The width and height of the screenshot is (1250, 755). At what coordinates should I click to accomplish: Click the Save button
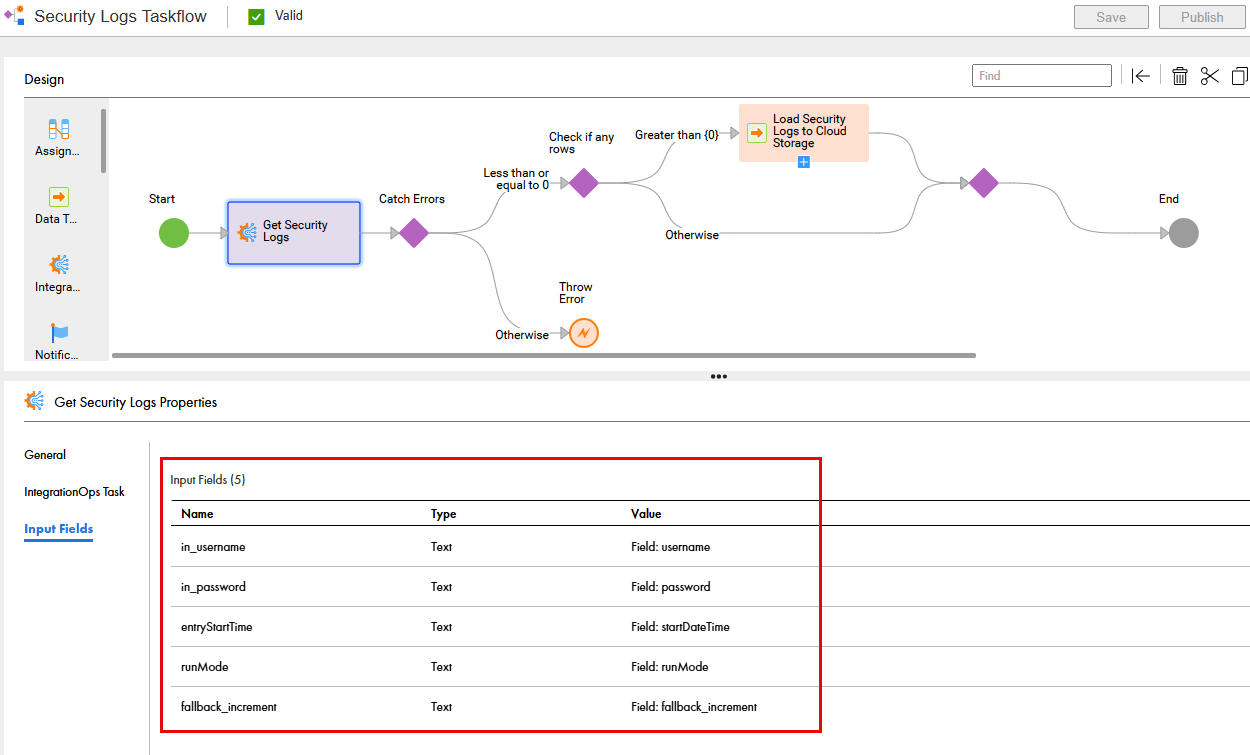1111,17
